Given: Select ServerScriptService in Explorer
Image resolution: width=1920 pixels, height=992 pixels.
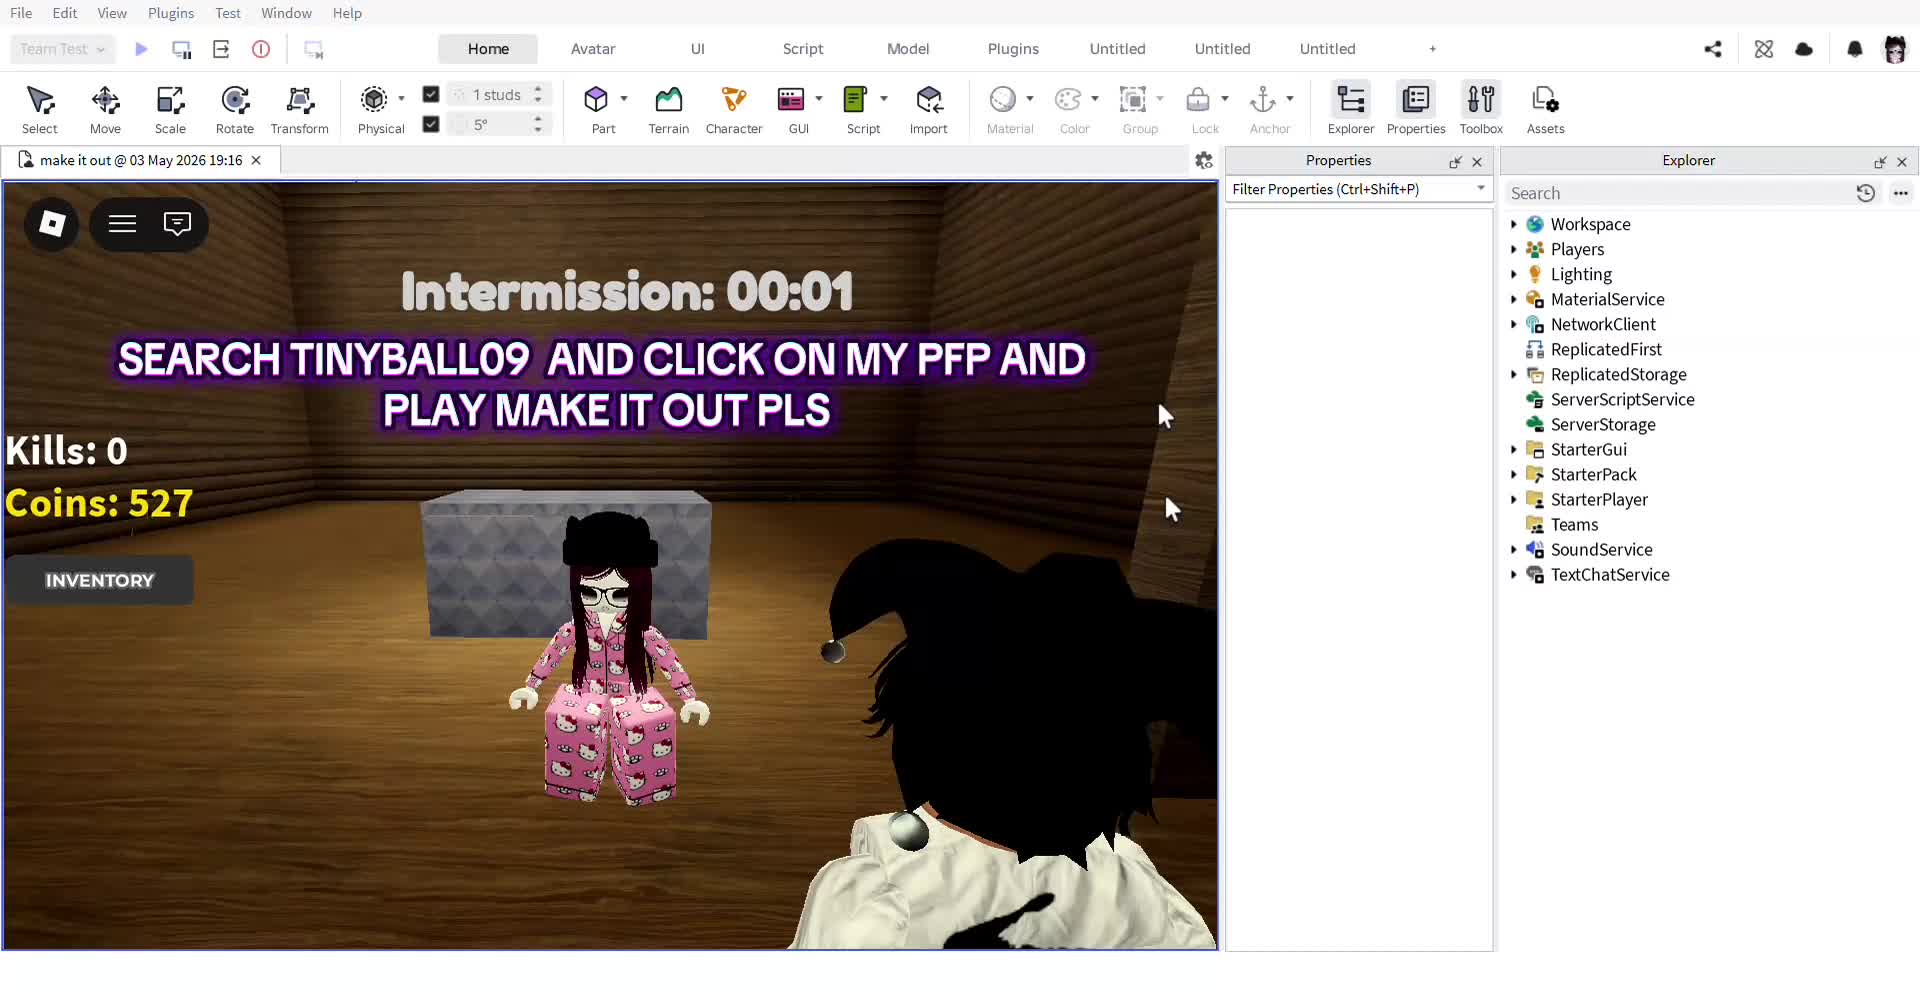Looking at the screenshot, I should tap(1622, 399).
